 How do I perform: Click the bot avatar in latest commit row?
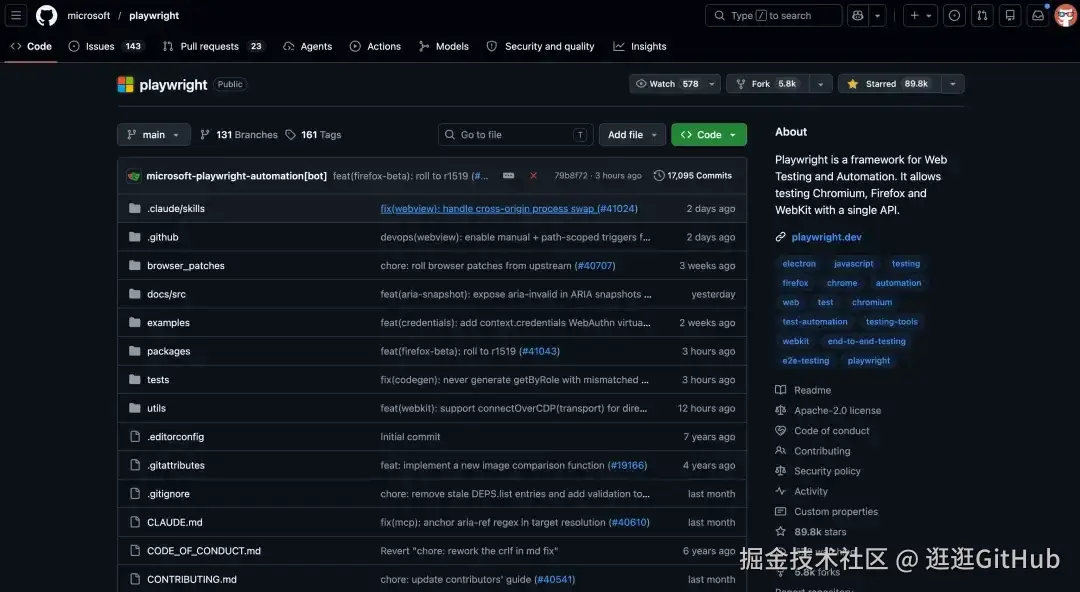(134, 176)
